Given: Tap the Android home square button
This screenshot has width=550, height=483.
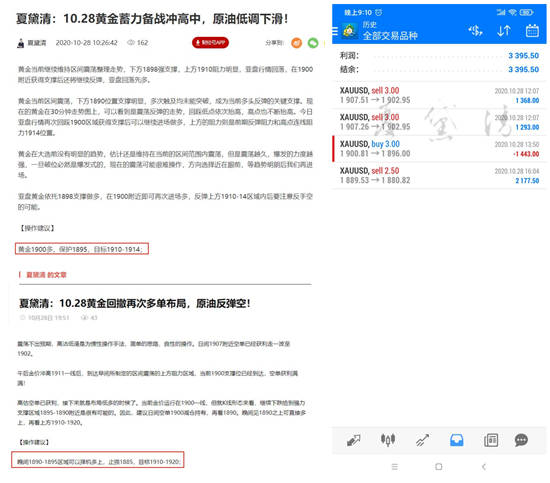Looking at the screenshot, I should click(438, 467).
